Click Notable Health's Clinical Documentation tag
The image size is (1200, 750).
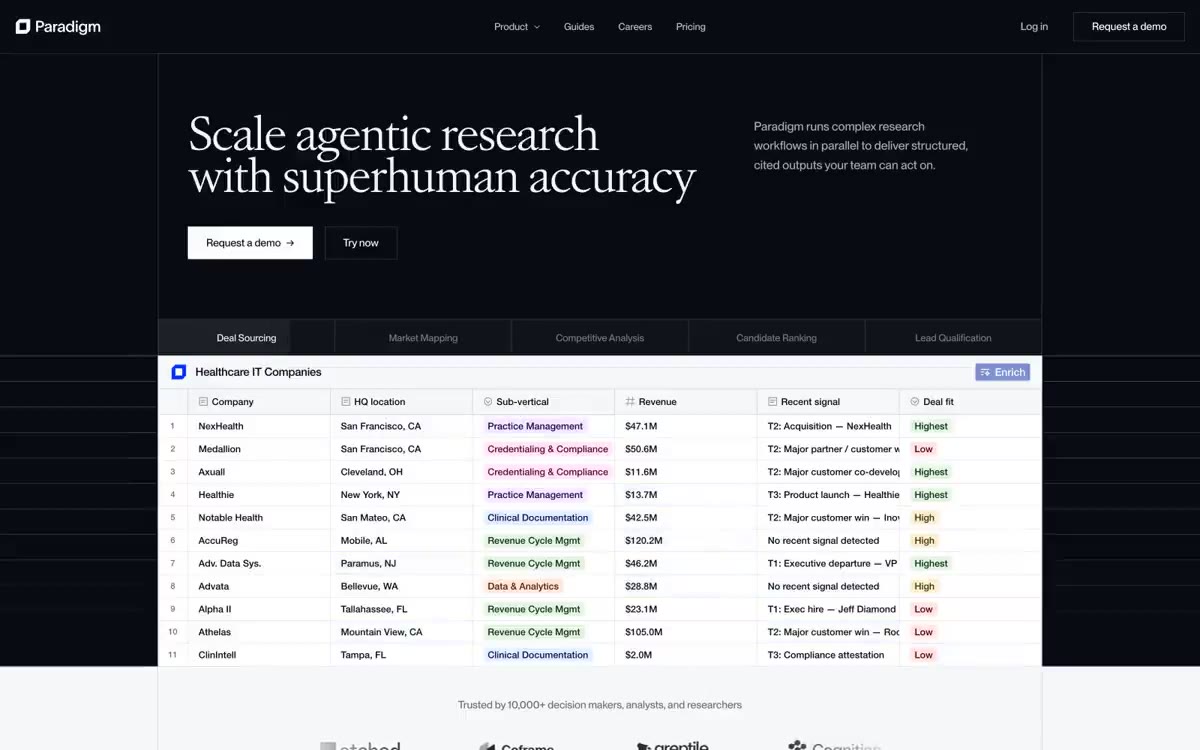pyautogui.click(x=538, y=518)
